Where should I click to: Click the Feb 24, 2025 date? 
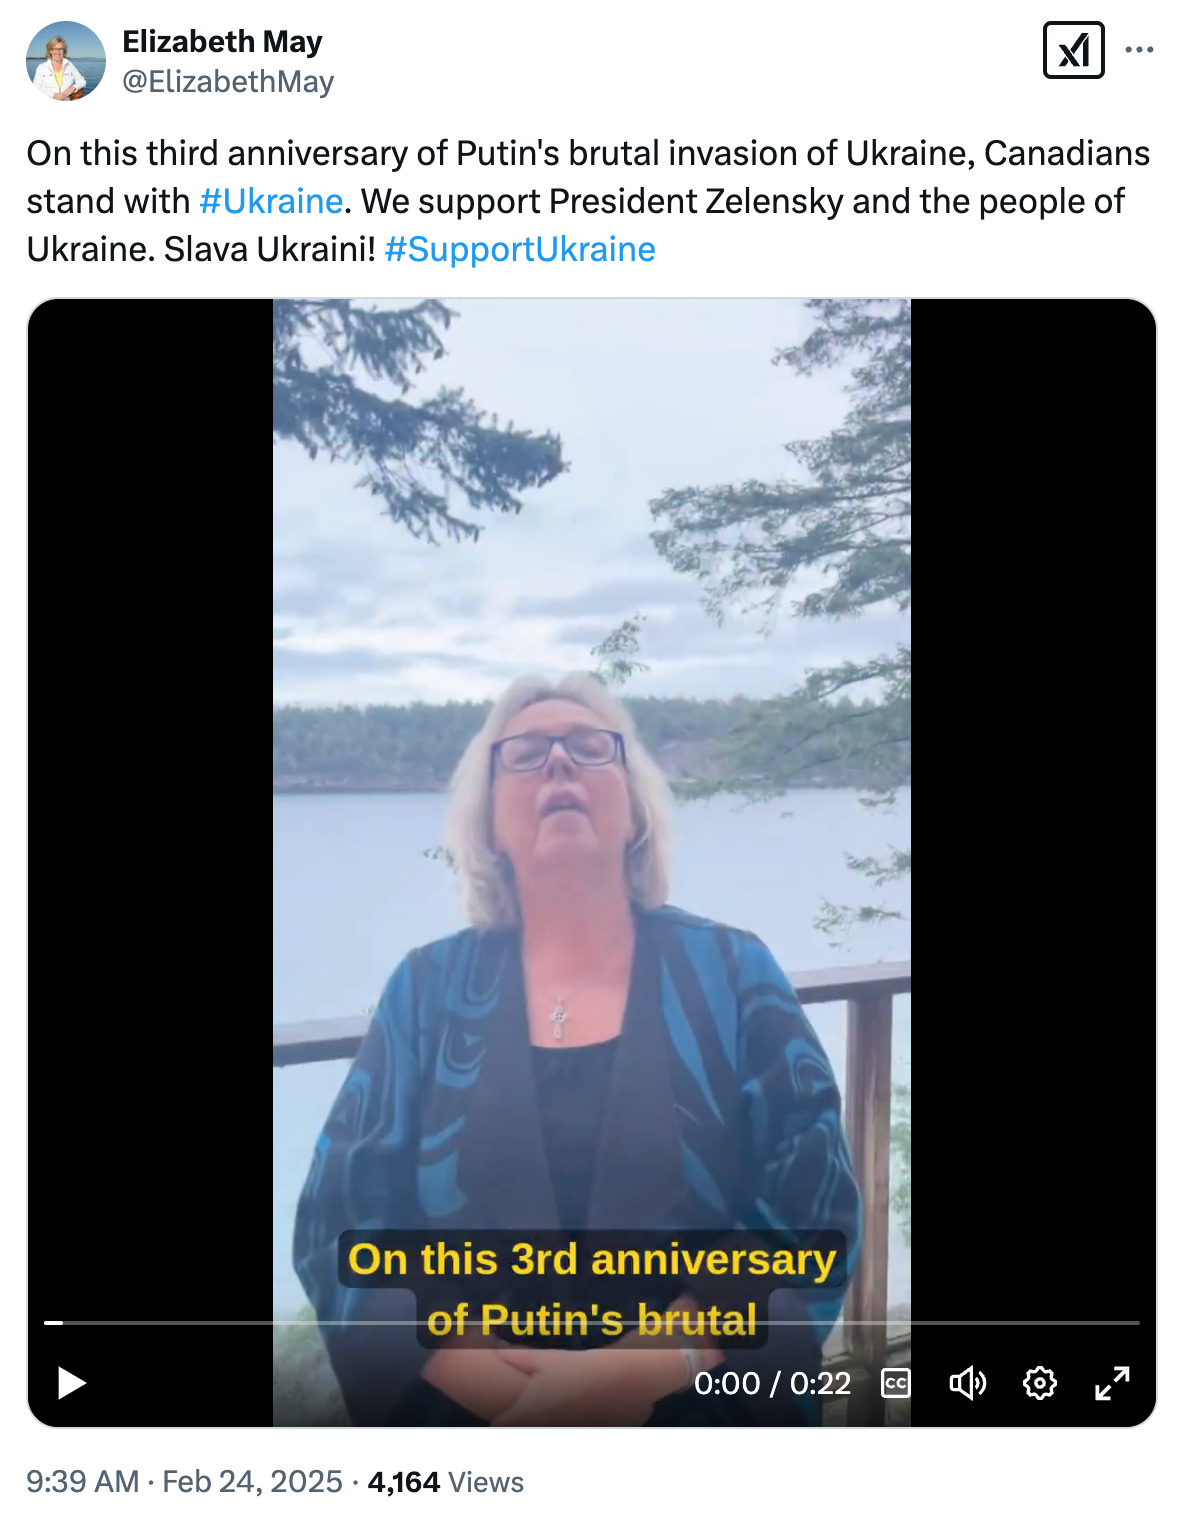point(252,1481)
